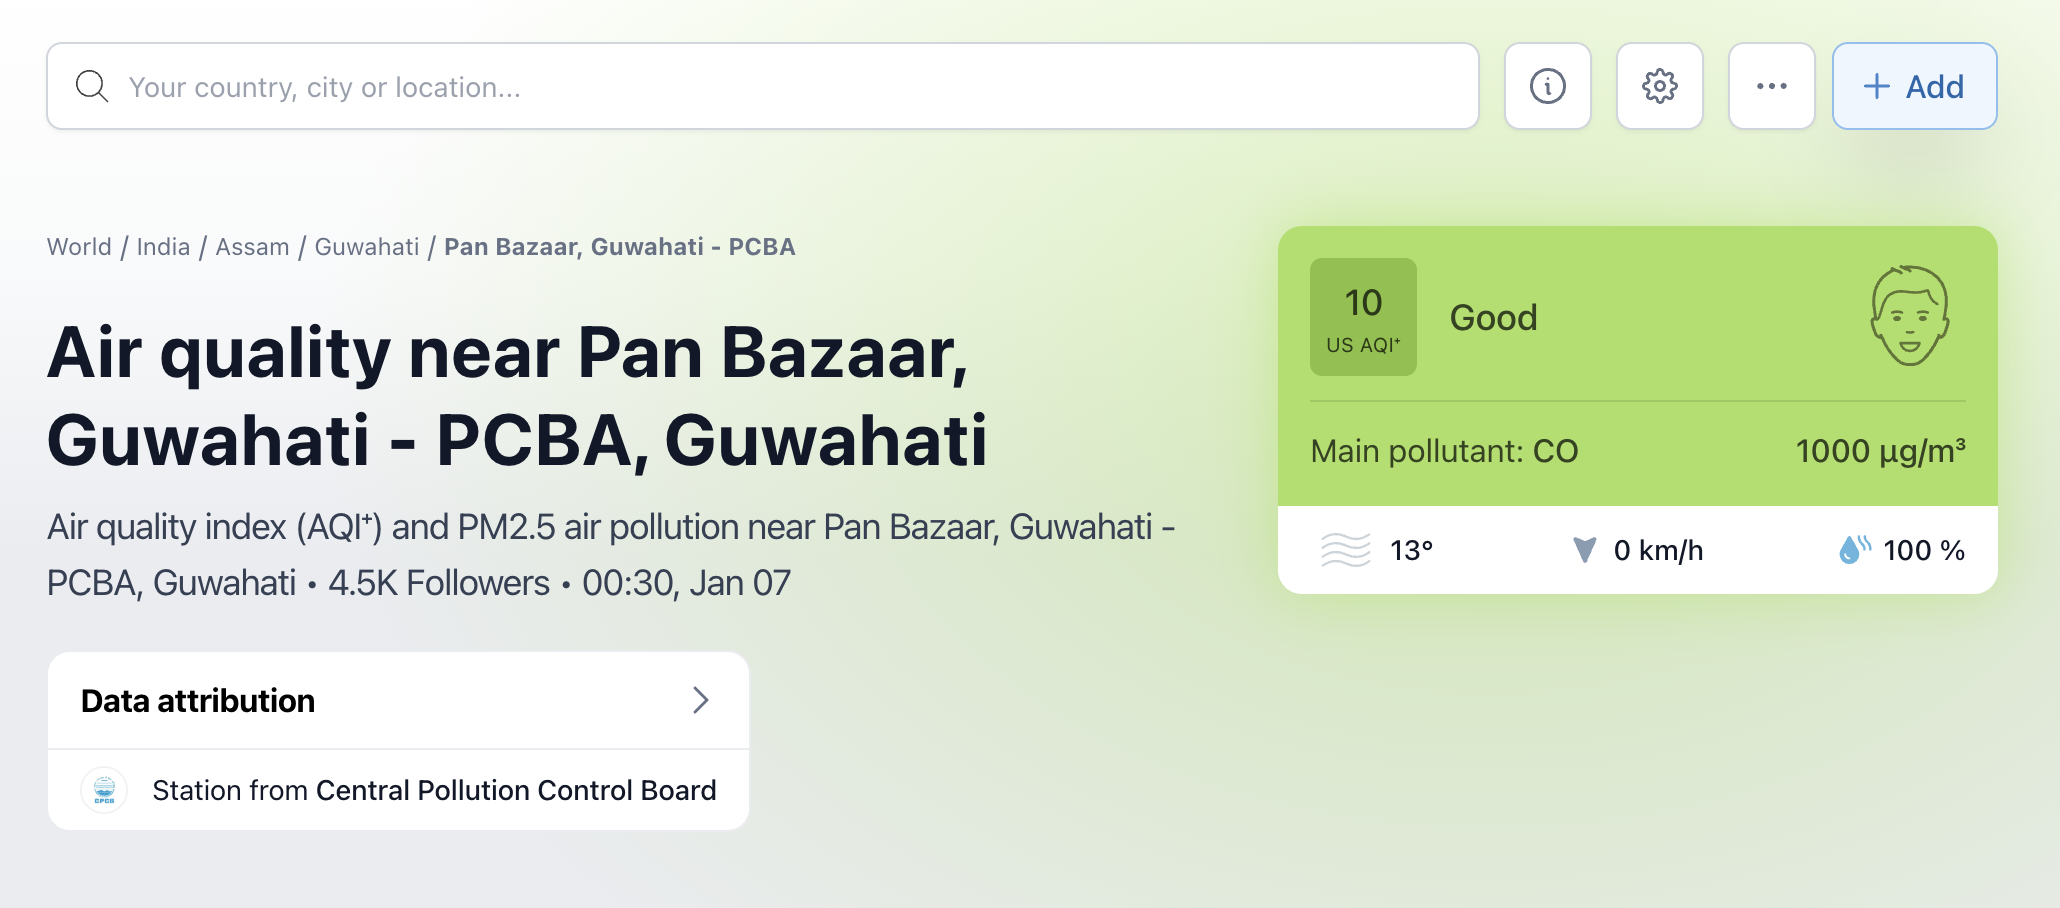Select Guwahati in the breadcrumb

tap(367, 247)
